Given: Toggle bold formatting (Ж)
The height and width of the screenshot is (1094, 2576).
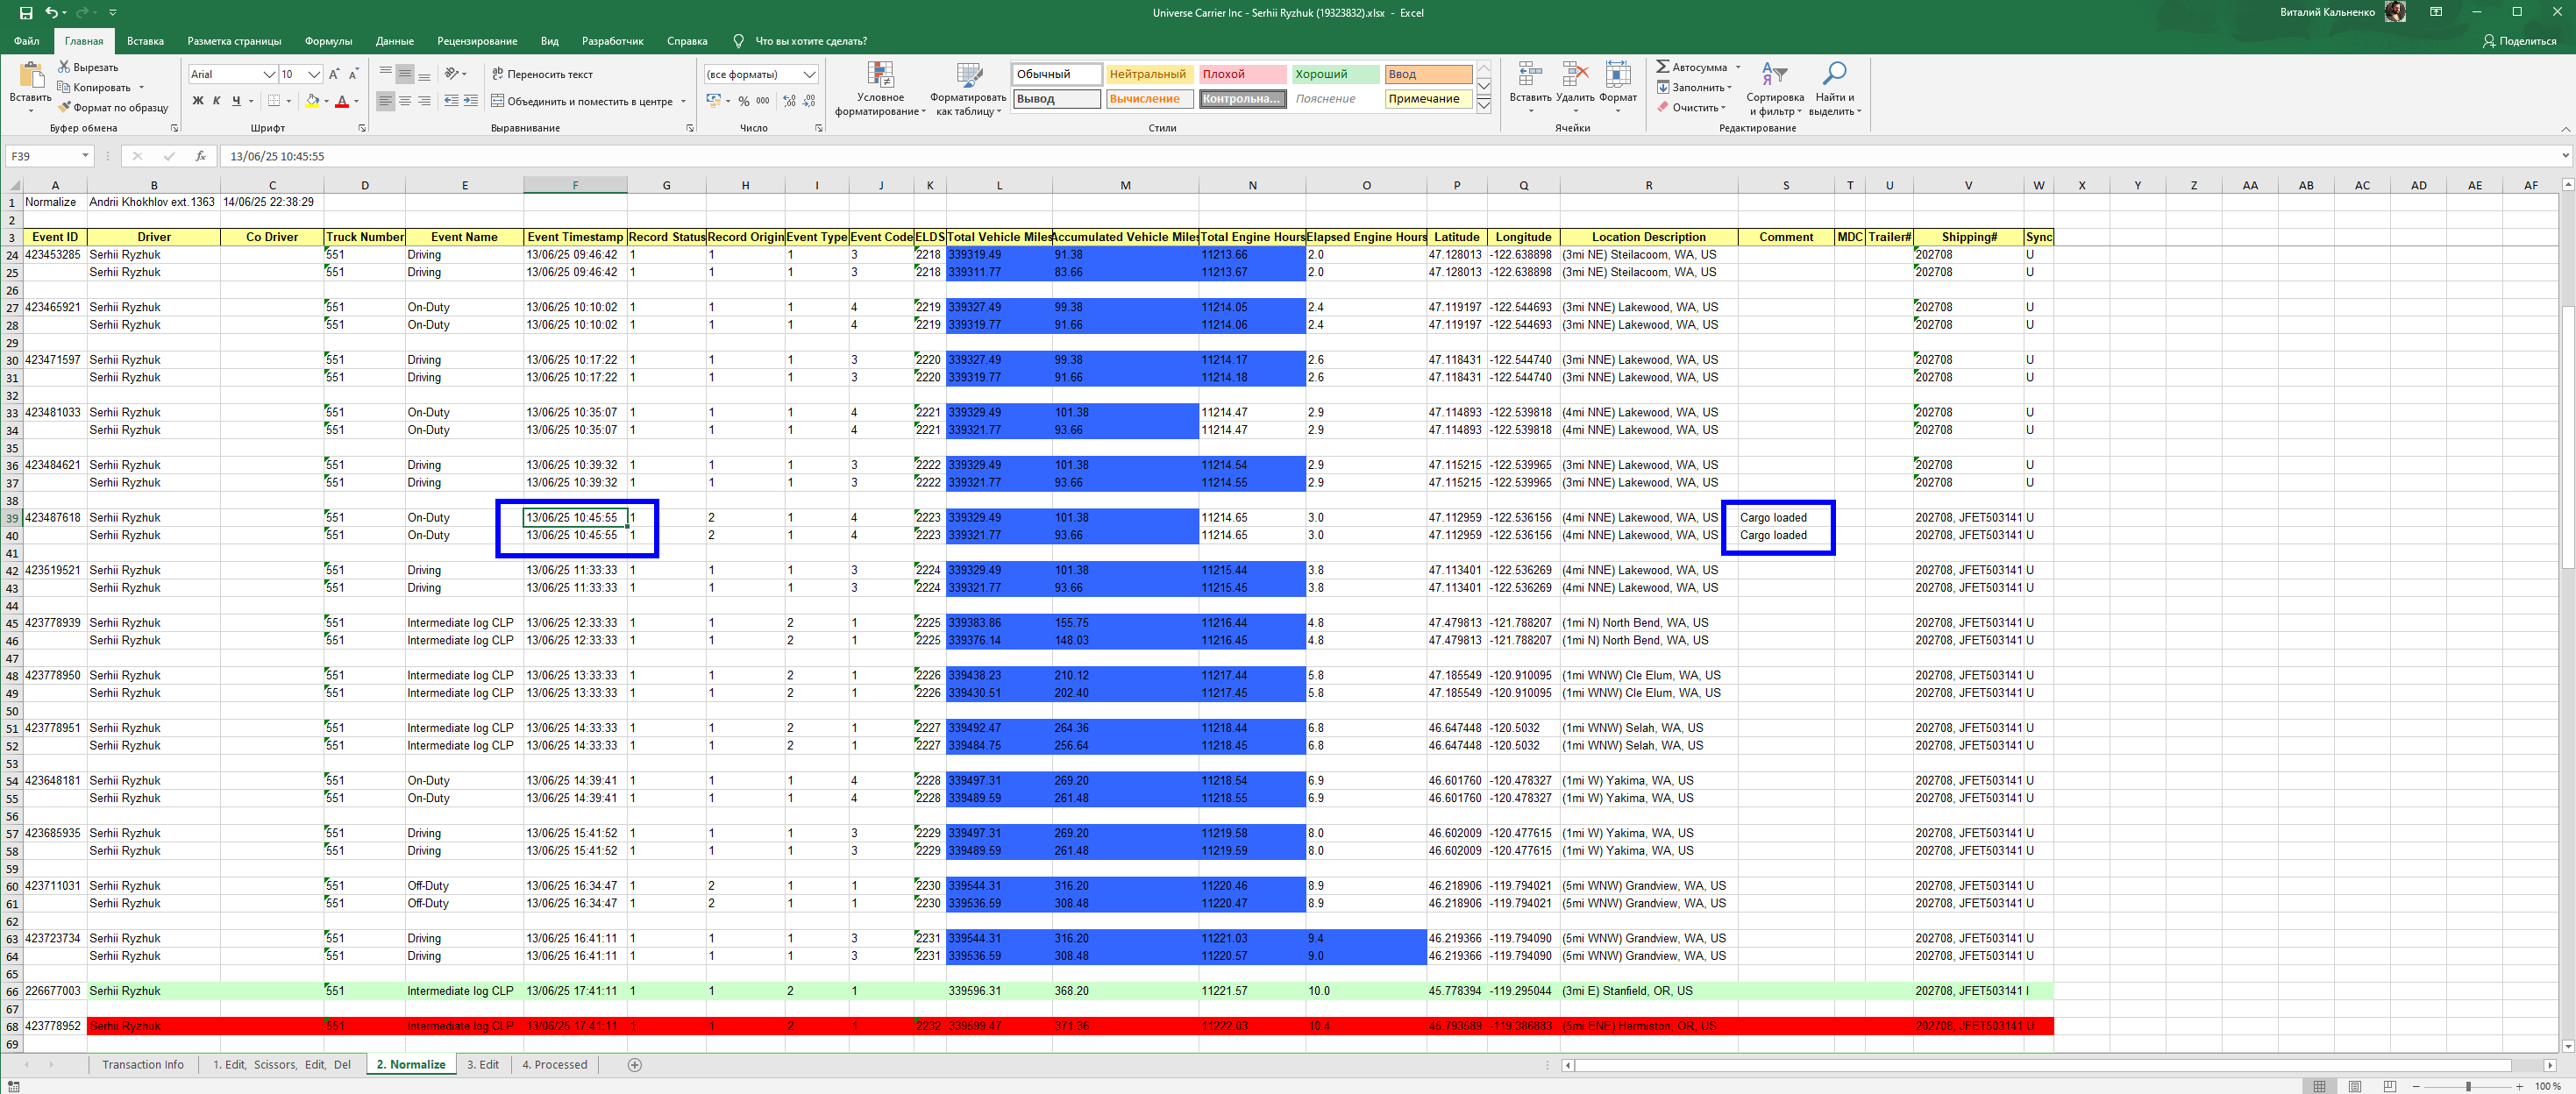Looking at the screenshot, I should (198, 101).
